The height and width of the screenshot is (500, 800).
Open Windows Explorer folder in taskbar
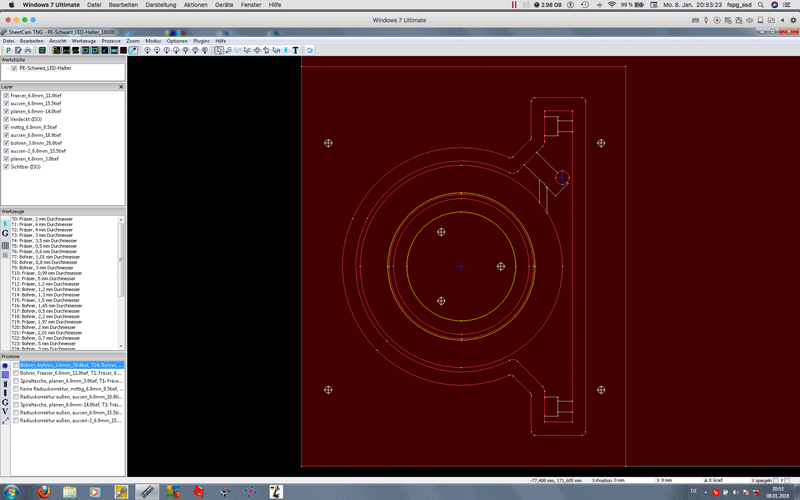point(69,491)
